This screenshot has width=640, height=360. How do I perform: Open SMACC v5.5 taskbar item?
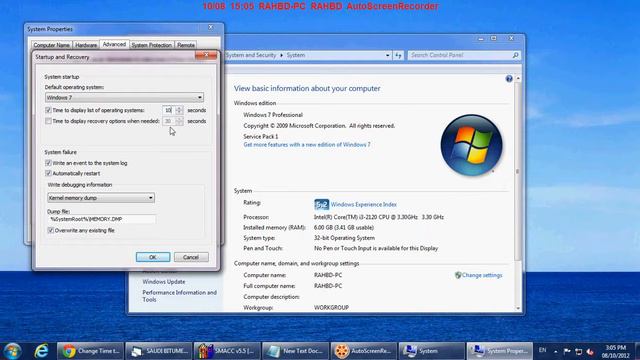tap(227, 351)
